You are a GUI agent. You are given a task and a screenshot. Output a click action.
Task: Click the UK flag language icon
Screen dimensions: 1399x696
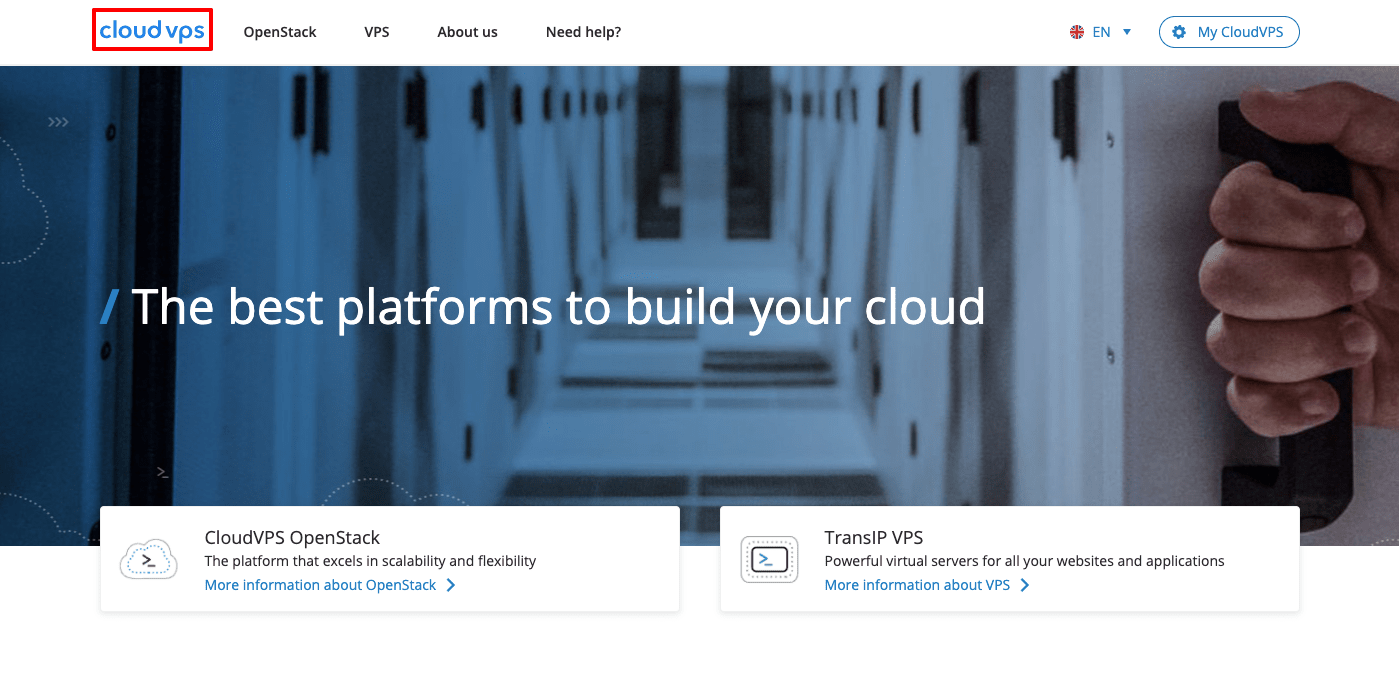point(1077,32)
